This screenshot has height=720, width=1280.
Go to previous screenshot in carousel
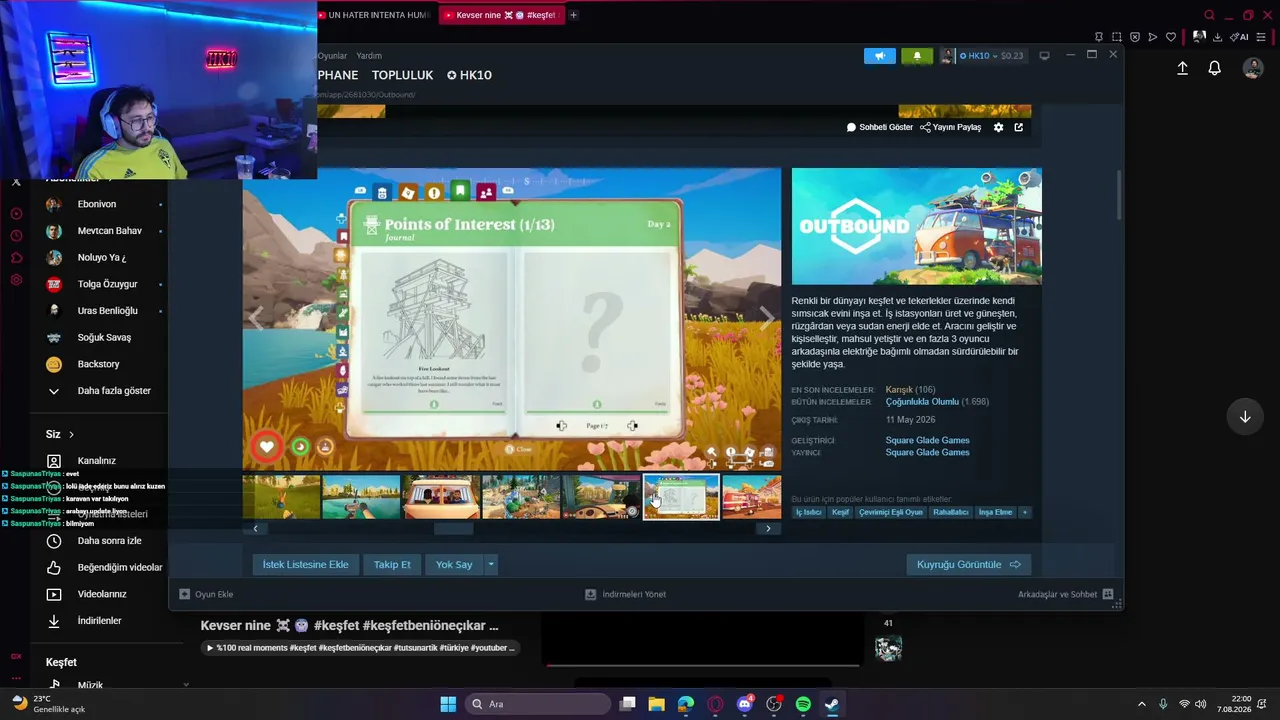(x=256, y=319)
